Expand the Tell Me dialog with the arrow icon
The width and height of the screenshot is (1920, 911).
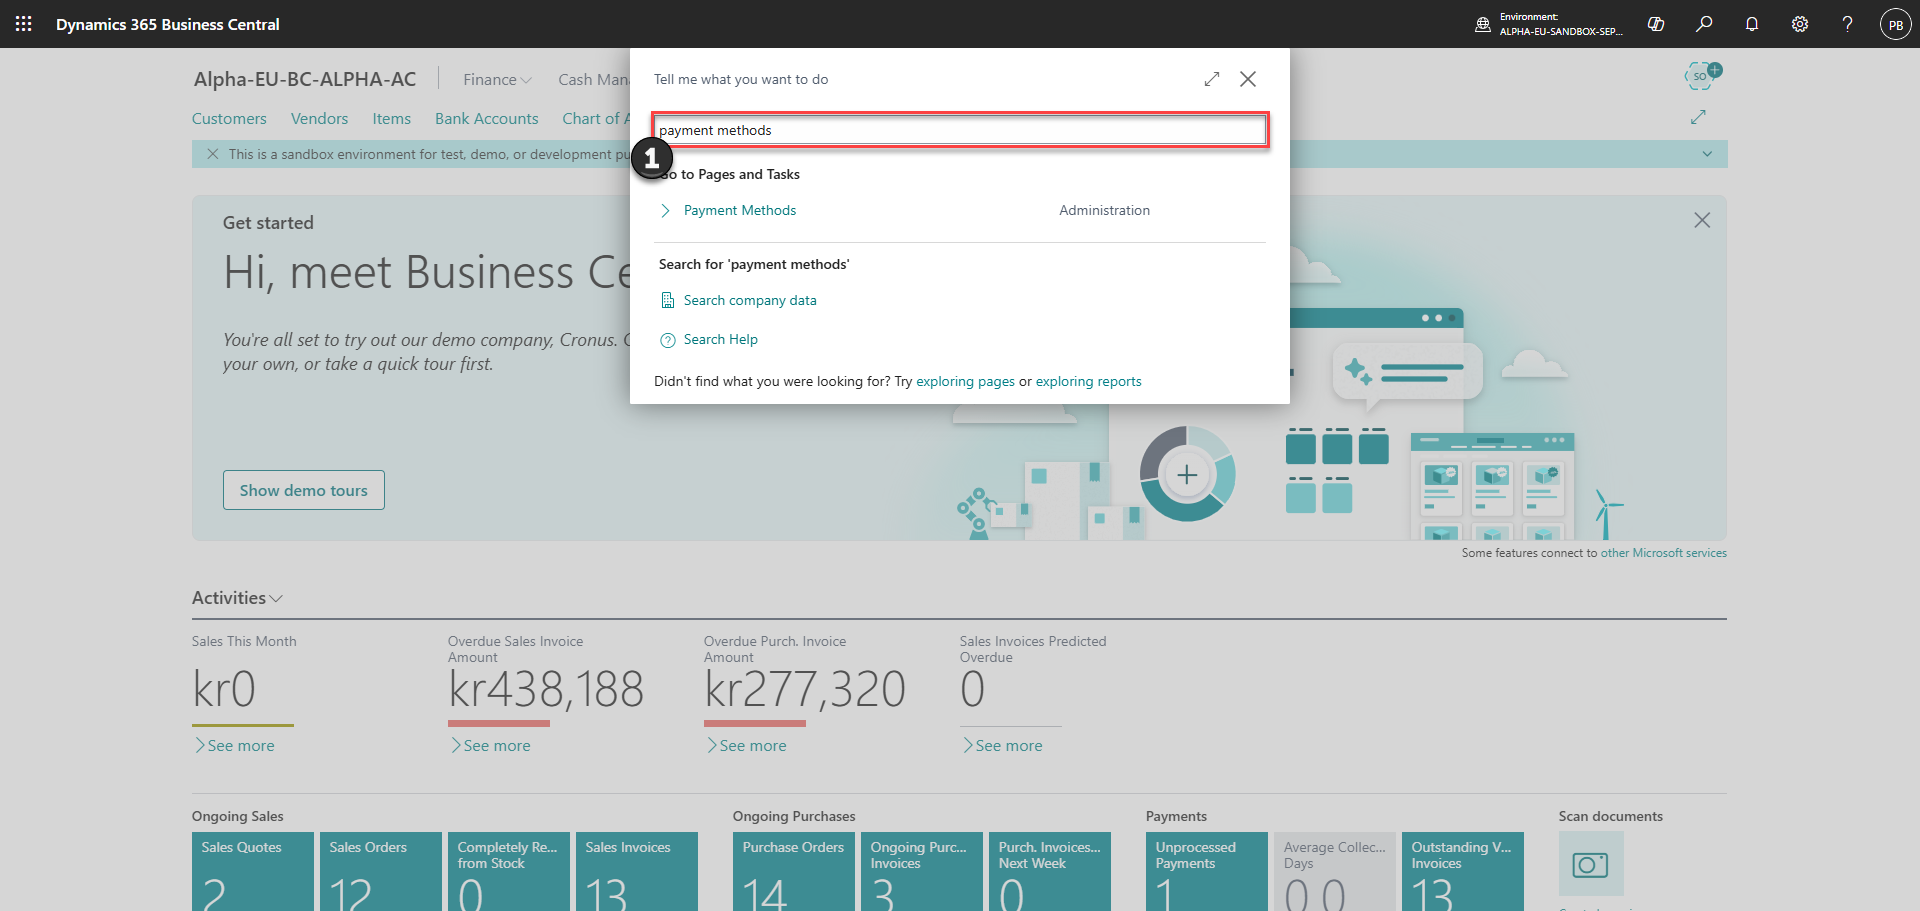pos(1212,79)
